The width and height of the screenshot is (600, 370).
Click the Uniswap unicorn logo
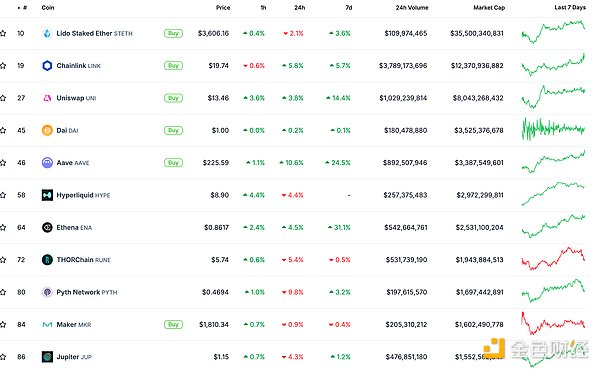47,98
